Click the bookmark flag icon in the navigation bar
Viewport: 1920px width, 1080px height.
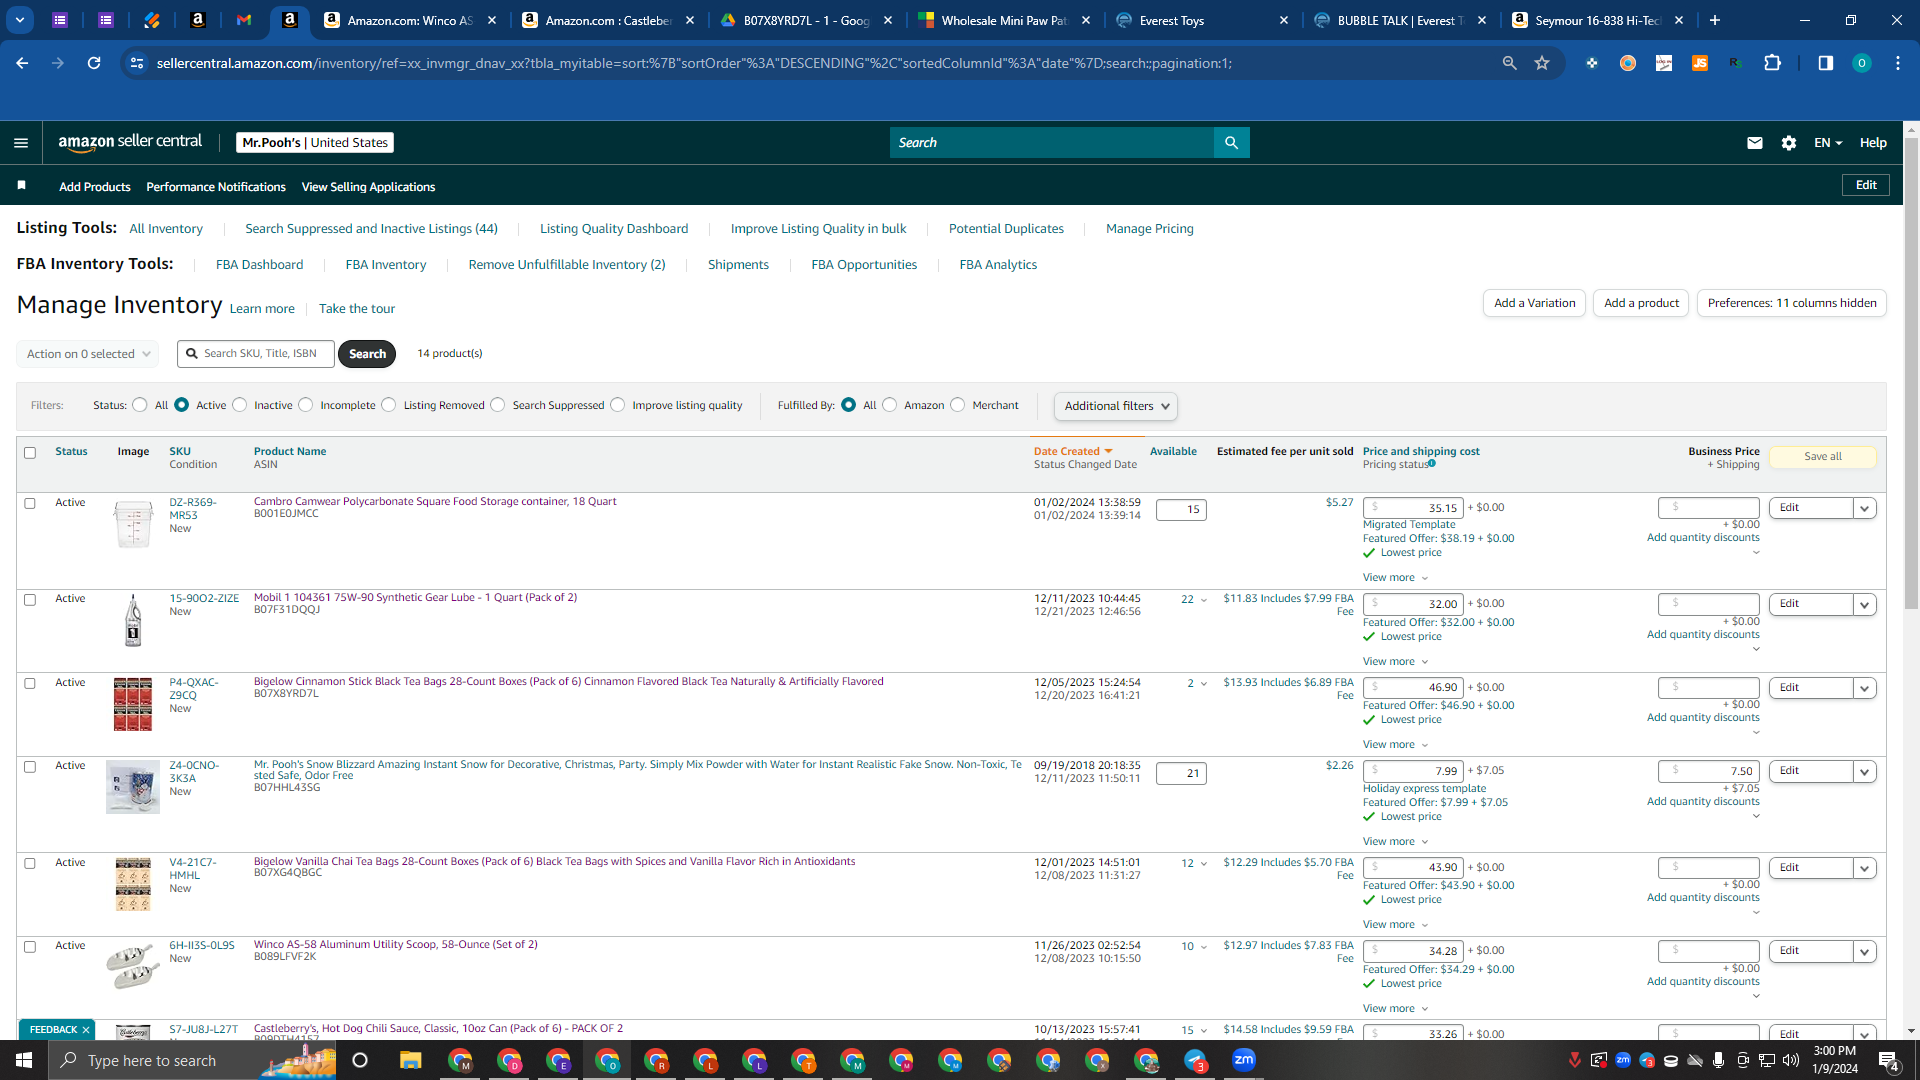(x=22, y=186)
